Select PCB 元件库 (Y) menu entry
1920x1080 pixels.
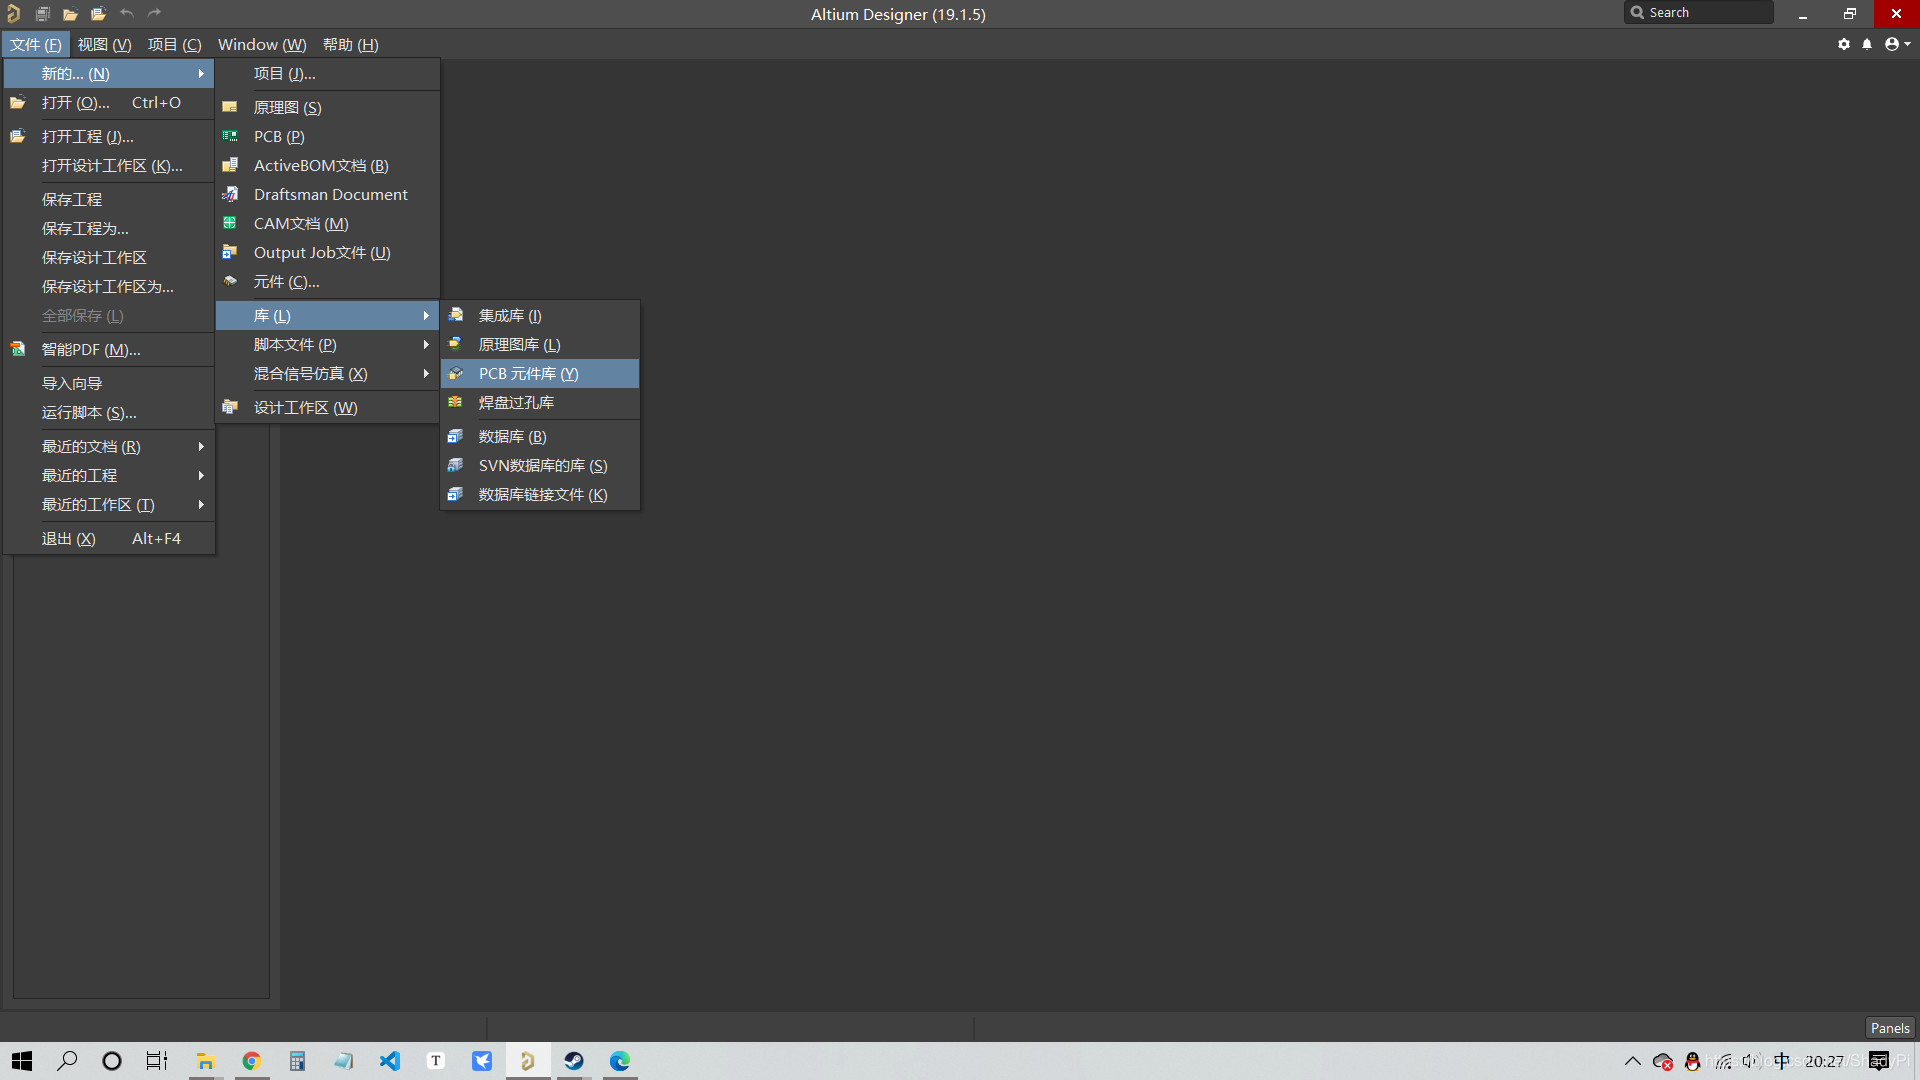528,373
